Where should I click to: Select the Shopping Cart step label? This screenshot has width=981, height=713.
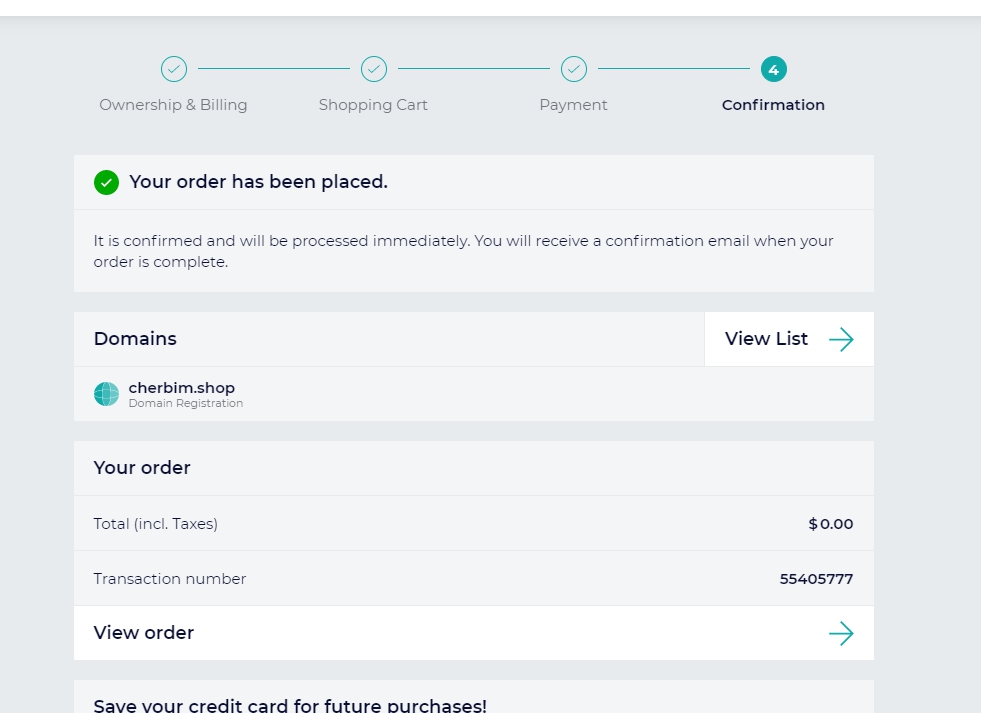click(374, 105)
